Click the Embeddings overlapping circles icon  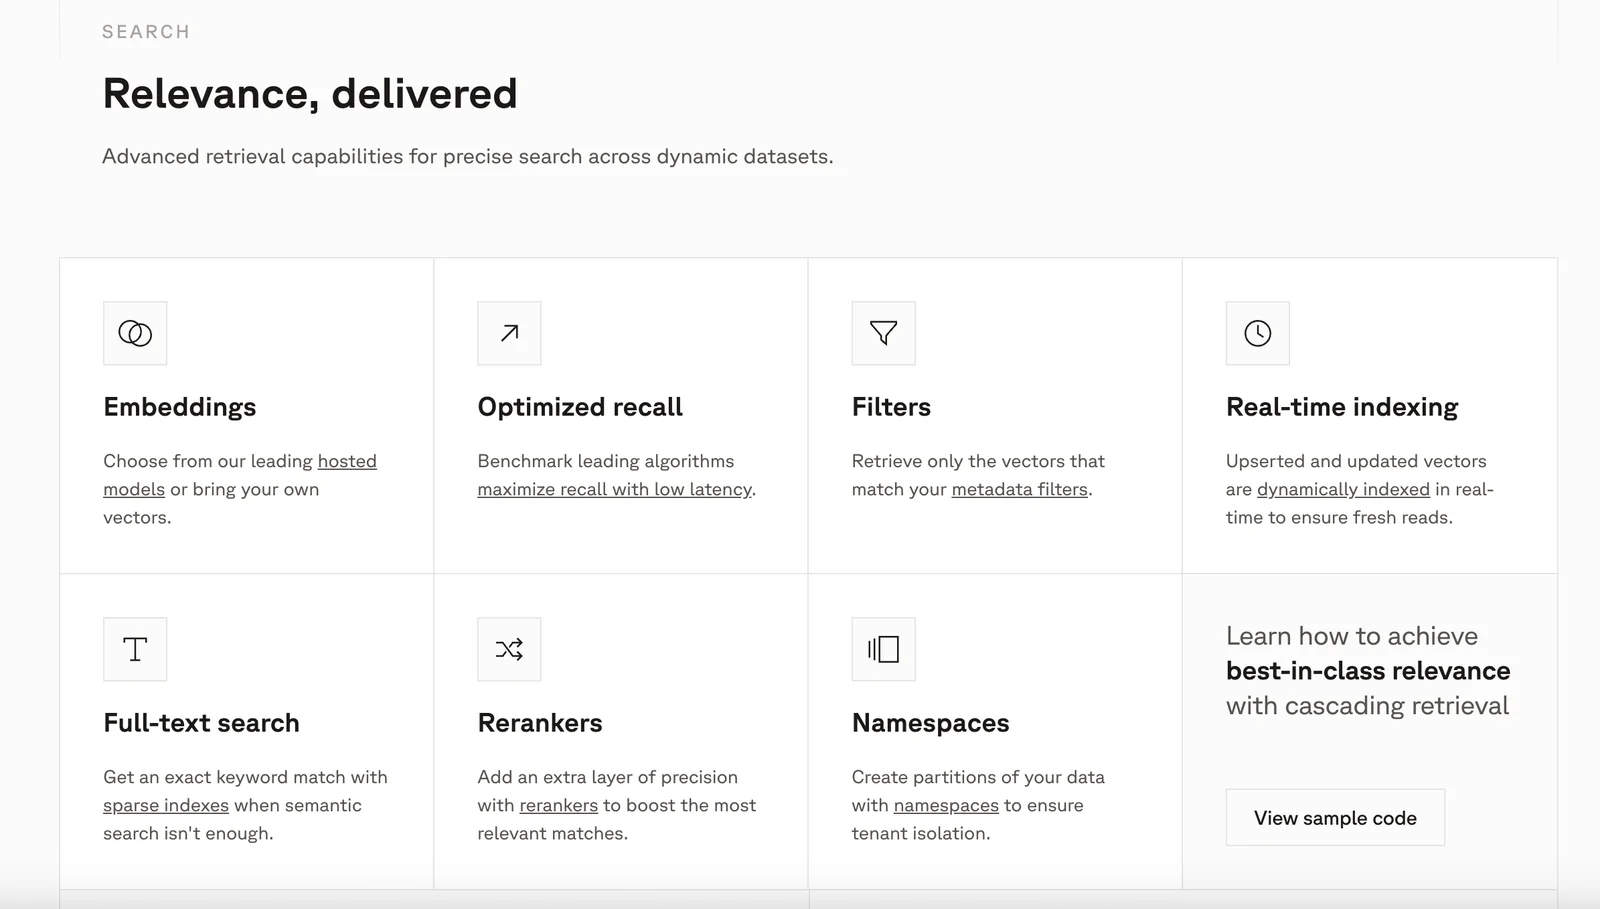coord(135,333)
